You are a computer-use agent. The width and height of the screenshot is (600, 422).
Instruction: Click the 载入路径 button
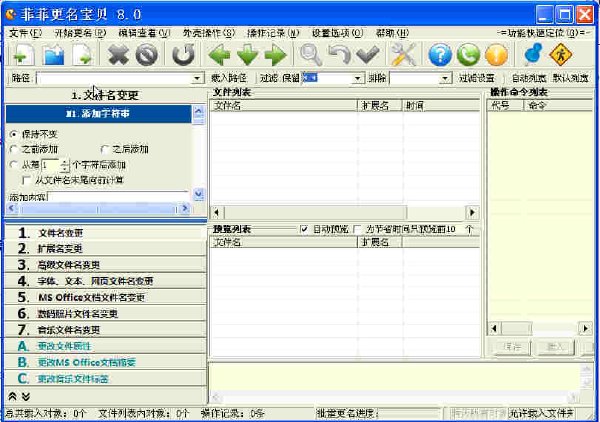pyautogui.click(x=229, y=78)
